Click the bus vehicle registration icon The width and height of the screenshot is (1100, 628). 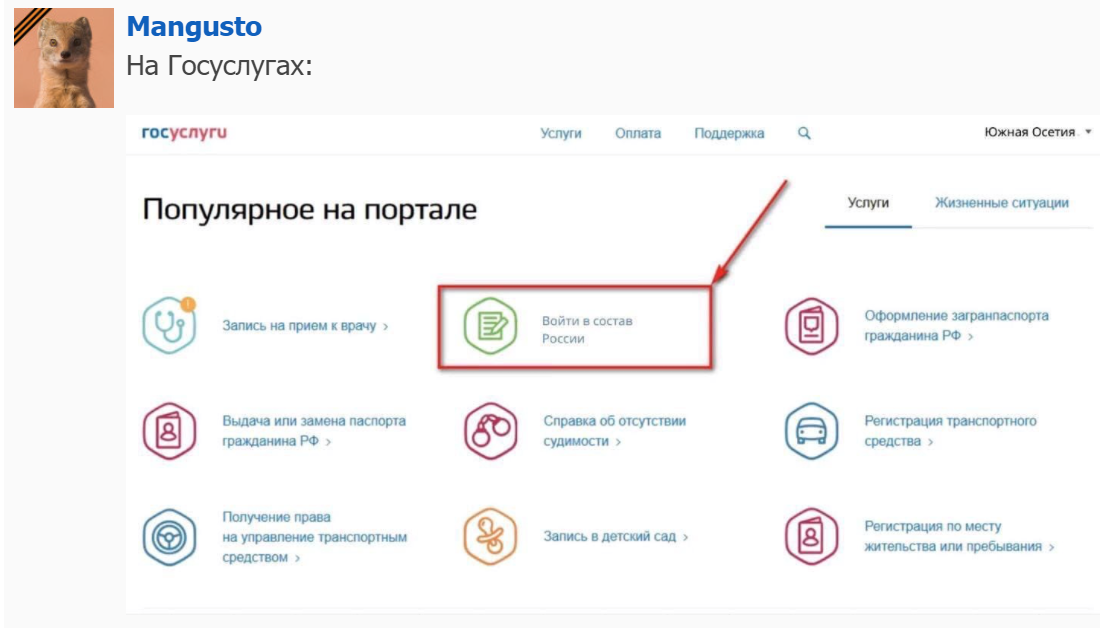pyautogui.click(x=811, y=431)
